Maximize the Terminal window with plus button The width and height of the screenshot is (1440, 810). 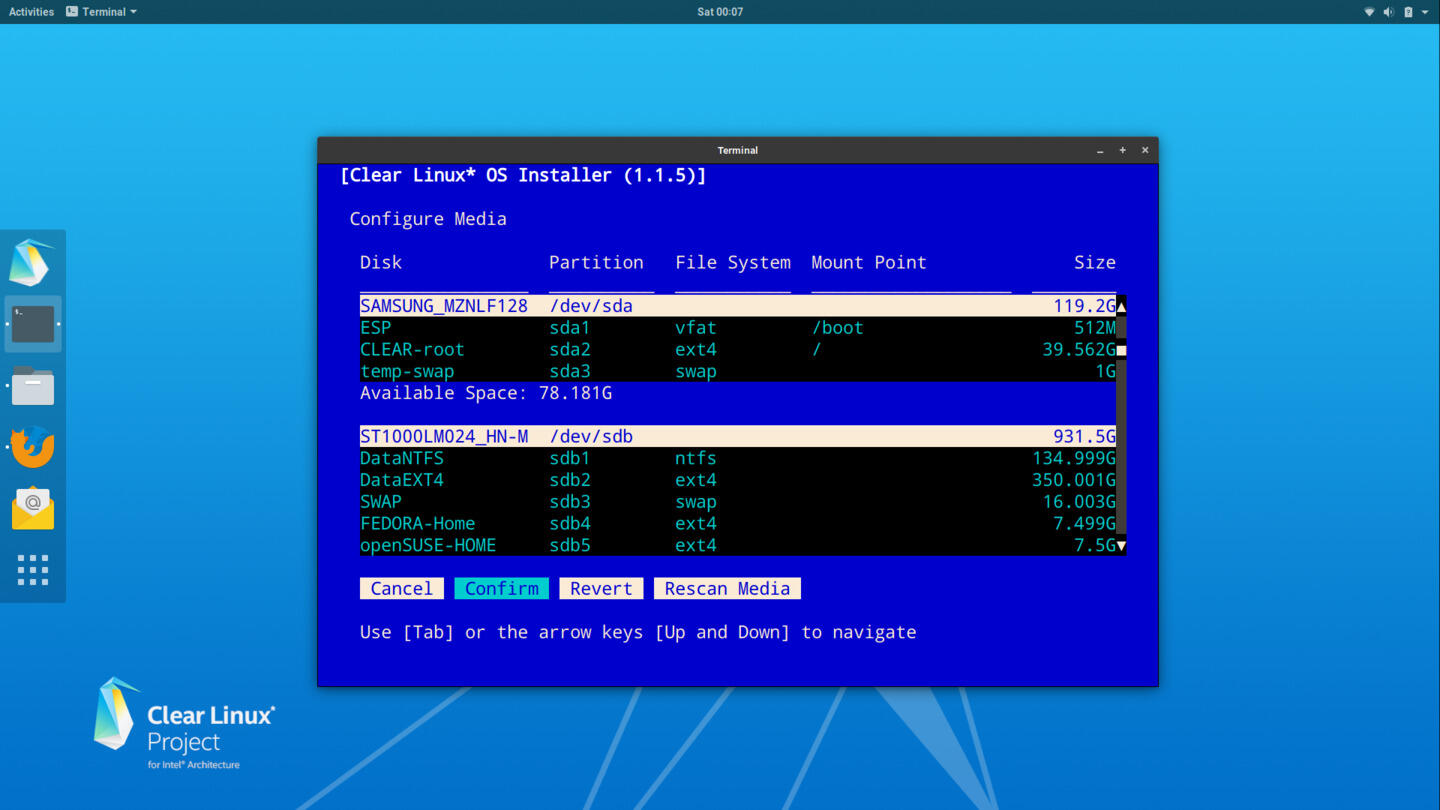point(1122,150)
